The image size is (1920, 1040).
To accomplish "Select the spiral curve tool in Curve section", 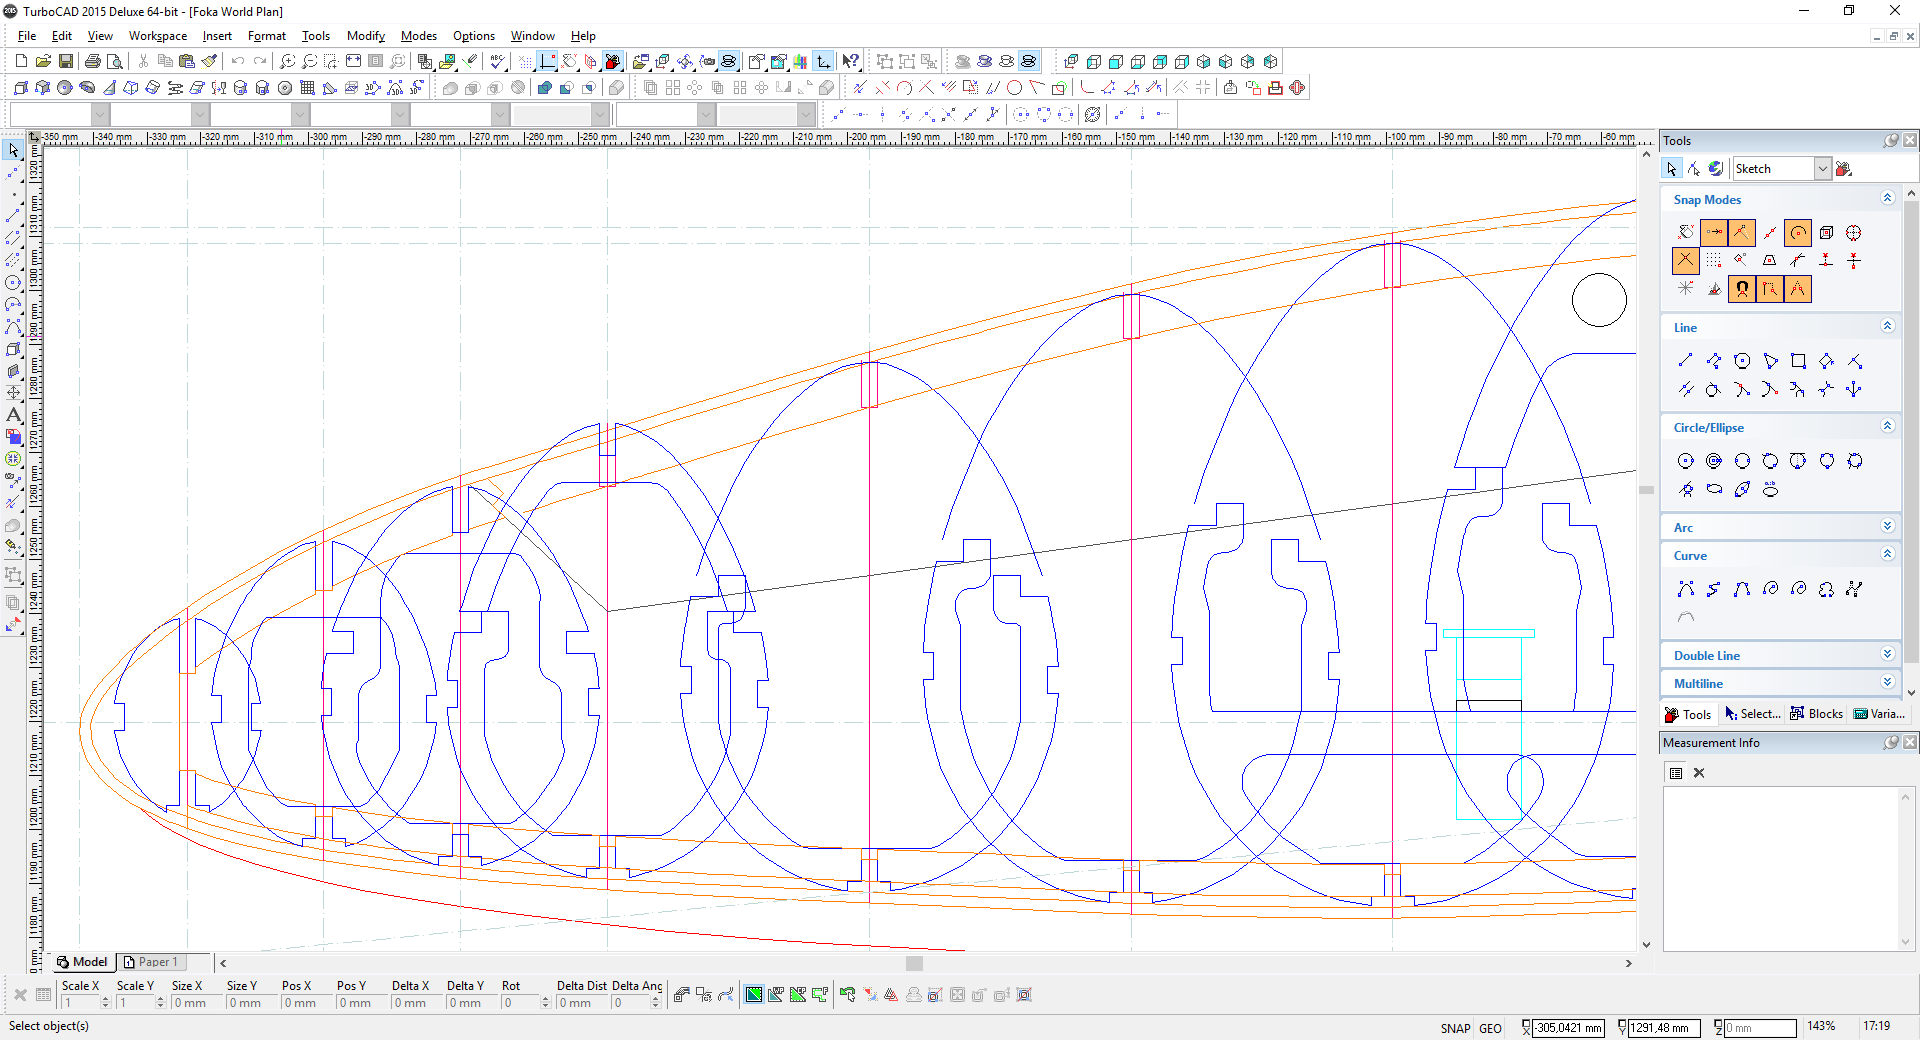I will (1770, 589).
